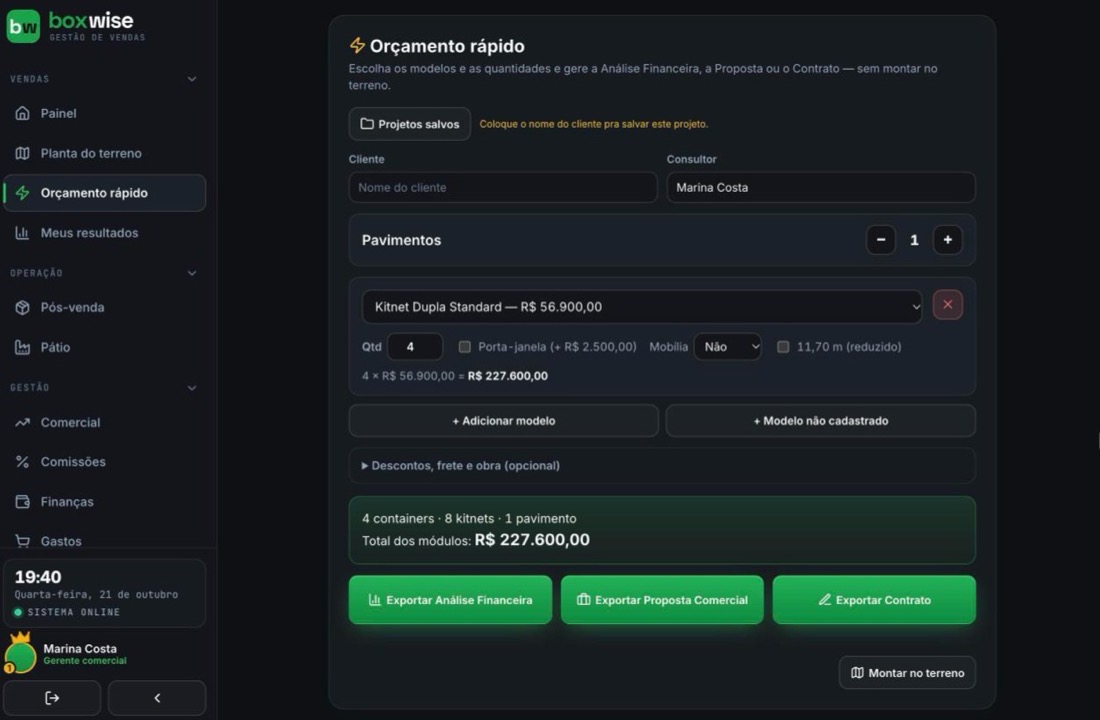Open Pátio section
The image size is (1100, 720).
point(105,347)
